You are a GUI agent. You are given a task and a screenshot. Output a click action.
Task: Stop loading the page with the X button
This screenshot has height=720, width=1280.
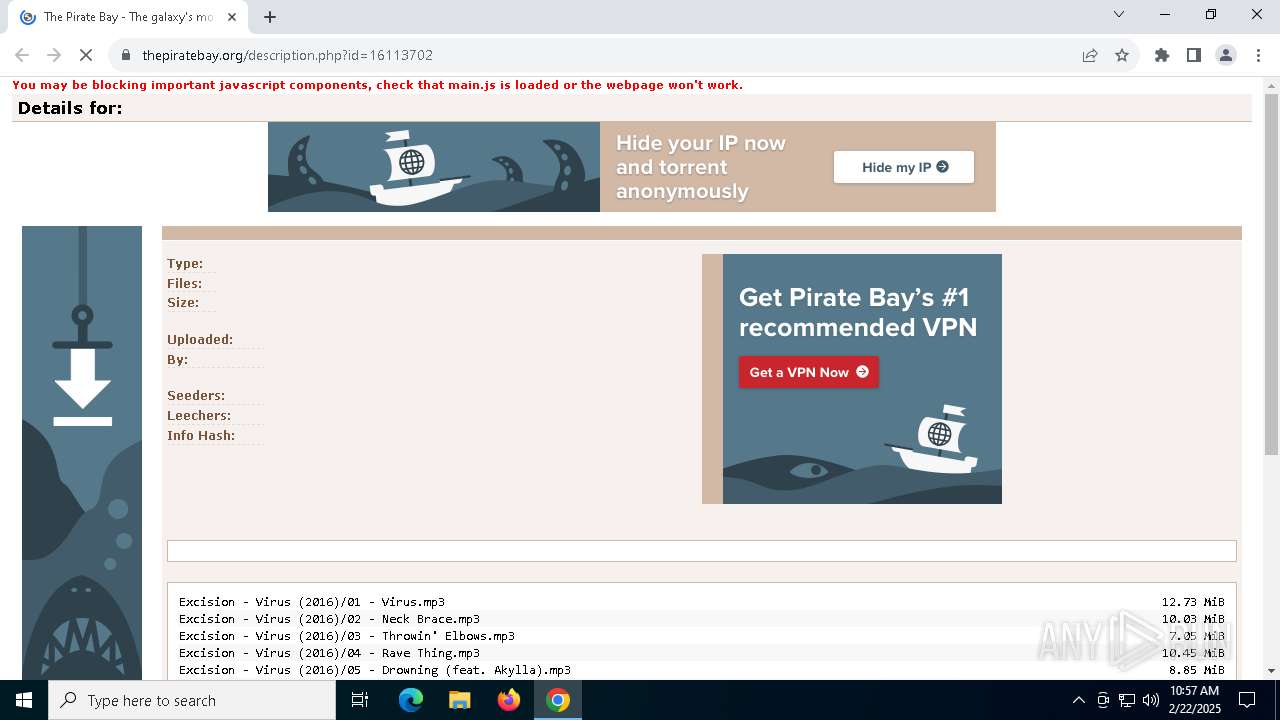(x=86, y=55)
